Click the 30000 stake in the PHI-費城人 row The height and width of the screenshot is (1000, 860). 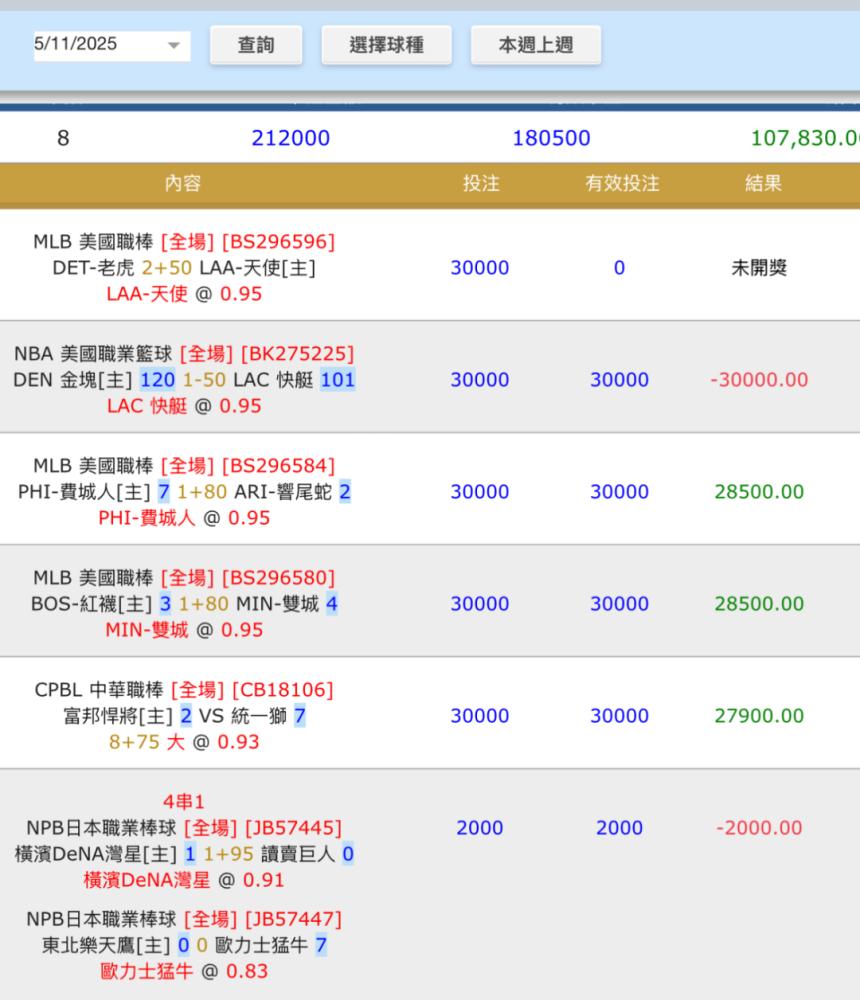tap(480, 492)
